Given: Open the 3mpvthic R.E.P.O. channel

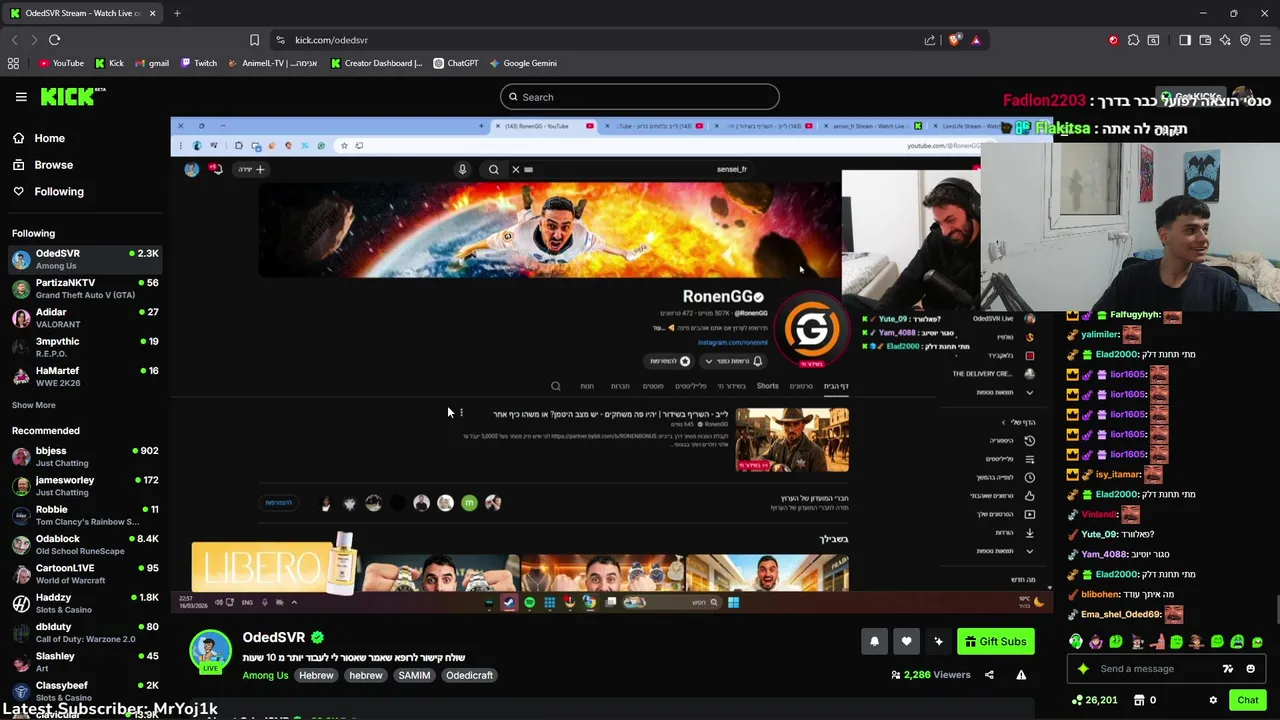Looking at the screenshot, I should (x=85, y=347).
